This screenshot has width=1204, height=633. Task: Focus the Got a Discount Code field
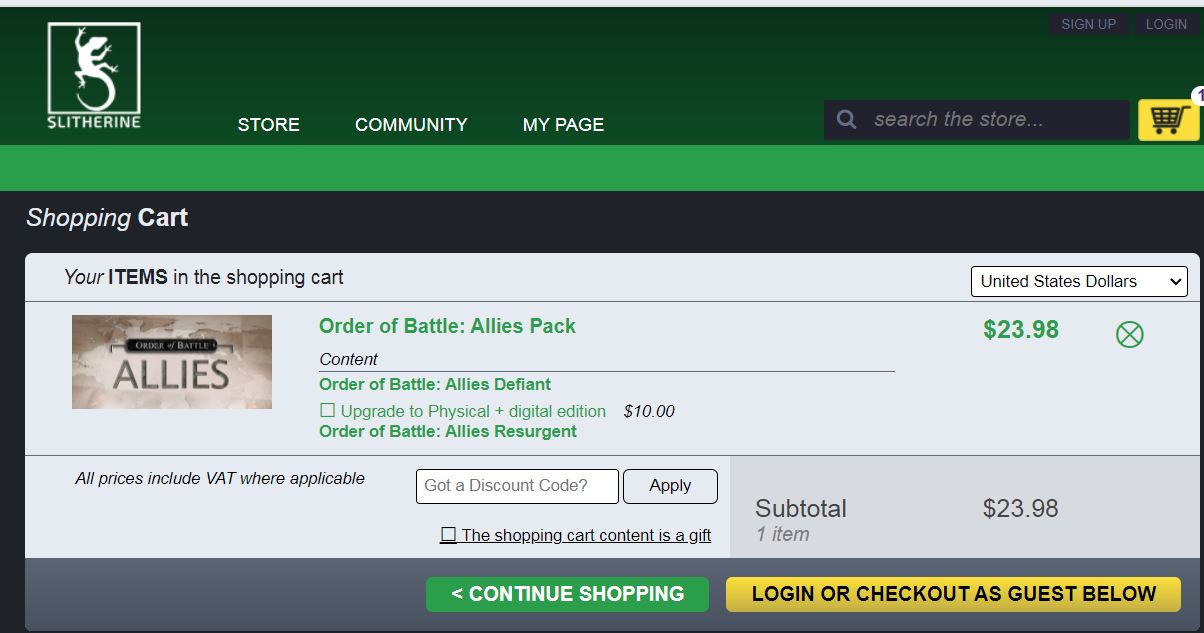pyautogui.click(x=517, y=486)
